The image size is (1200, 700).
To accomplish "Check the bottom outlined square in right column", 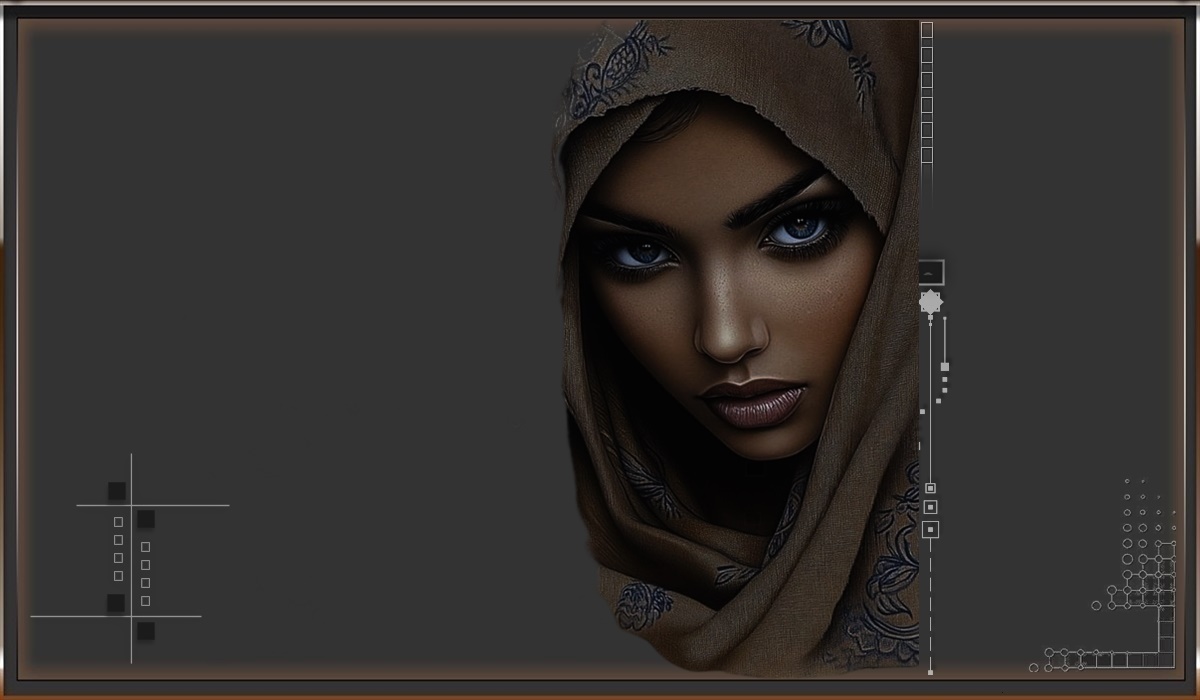I will [146, 601].
